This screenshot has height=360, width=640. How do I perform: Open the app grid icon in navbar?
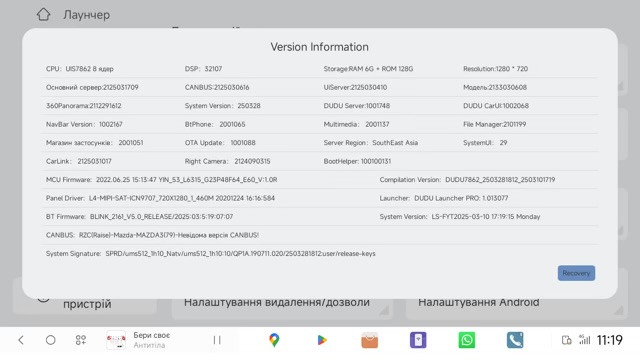point(81,340)
